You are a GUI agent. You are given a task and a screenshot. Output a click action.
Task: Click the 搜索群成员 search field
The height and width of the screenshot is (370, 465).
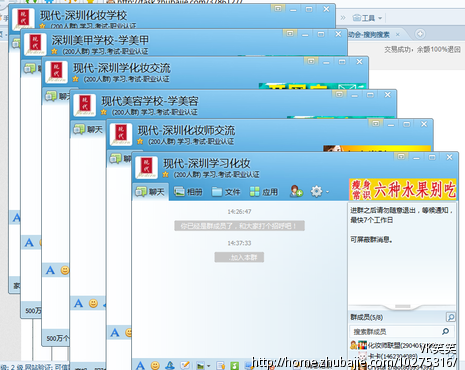point(402,331)
